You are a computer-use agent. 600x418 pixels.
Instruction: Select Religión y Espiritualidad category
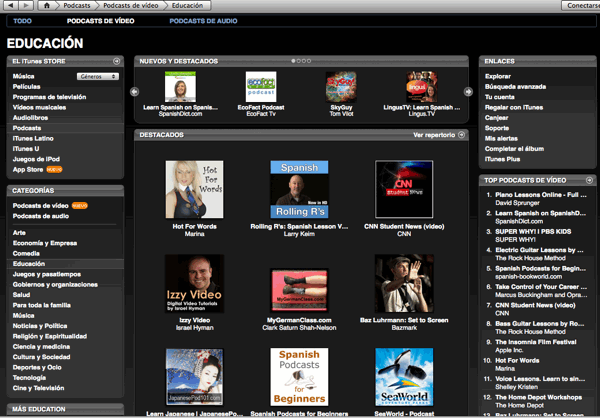point(50,336)
